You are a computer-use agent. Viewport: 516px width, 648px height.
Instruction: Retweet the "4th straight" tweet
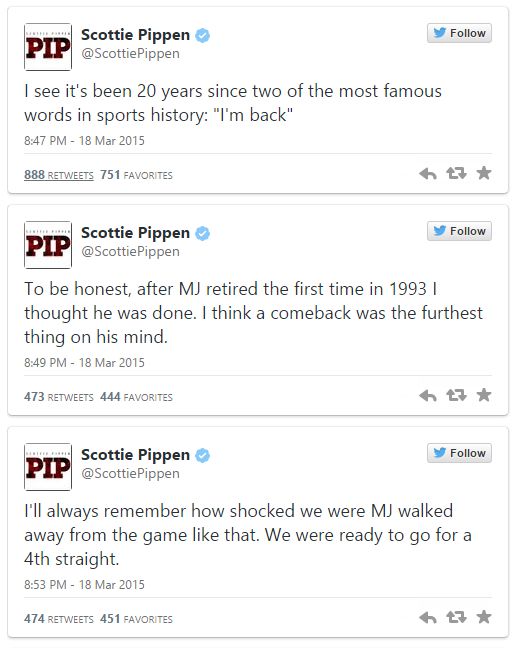click(456, 617)
